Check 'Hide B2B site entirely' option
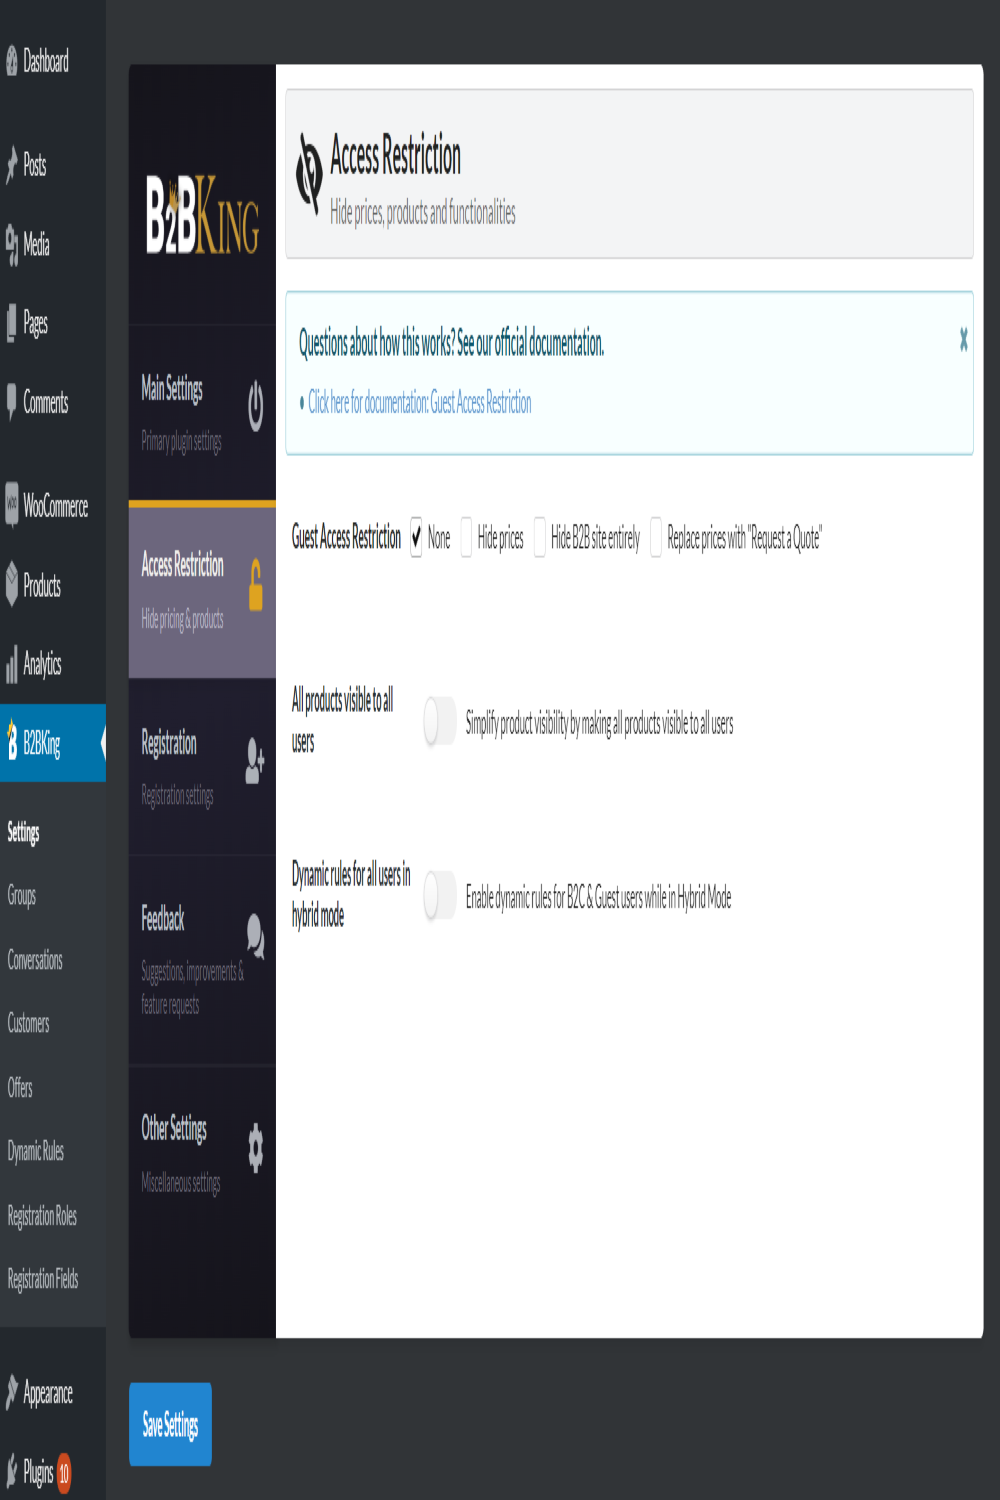 pyautogui.click(x=540, y=537)
